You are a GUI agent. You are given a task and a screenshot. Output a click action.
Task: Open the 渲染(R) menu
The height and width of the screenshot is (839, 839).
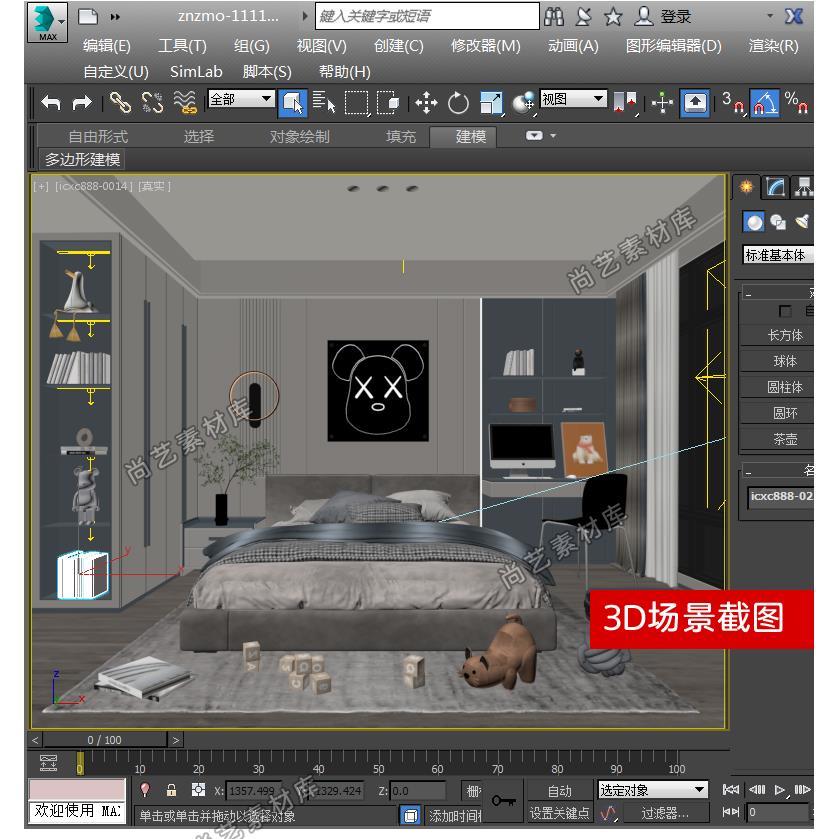773,46
